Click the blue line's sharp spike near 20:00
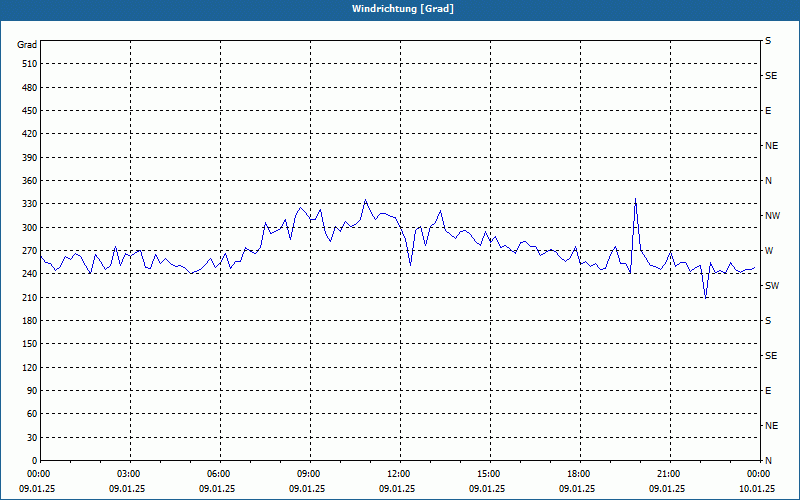Image resolution: width=800 pixels, height=500 pixels. 635,199
